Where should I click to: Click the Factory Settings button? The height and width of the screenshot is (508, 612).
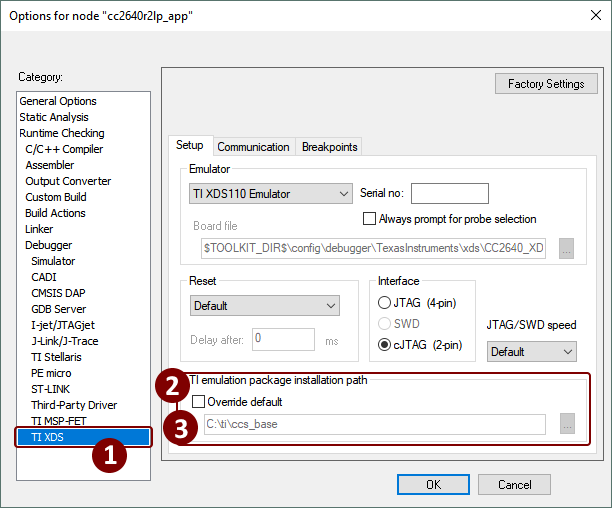[x=546, y=84]
